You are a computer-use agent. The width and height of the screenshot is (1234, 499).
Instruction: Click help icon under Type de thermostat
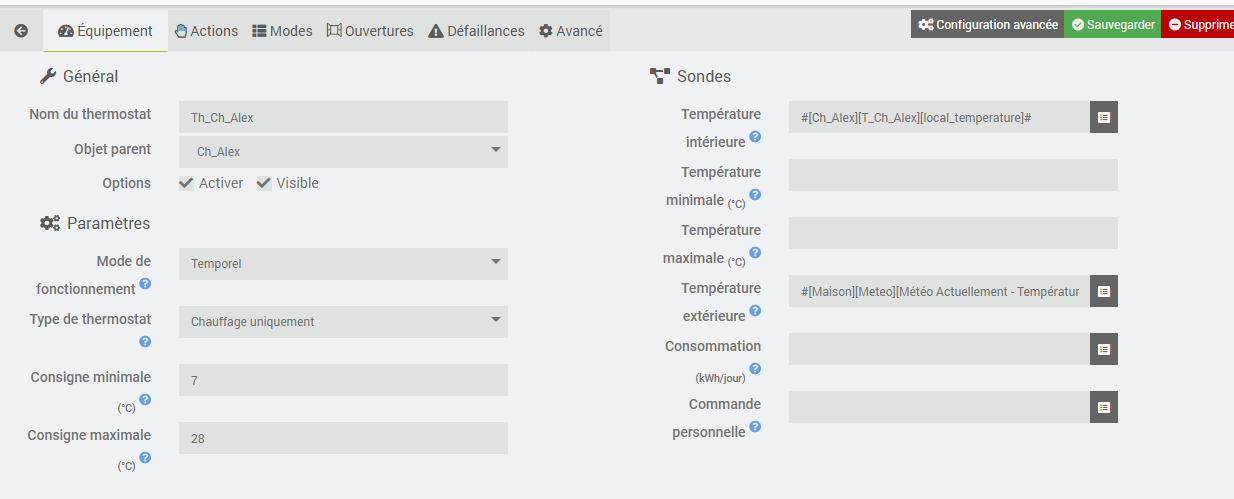(x=145, y=342)
